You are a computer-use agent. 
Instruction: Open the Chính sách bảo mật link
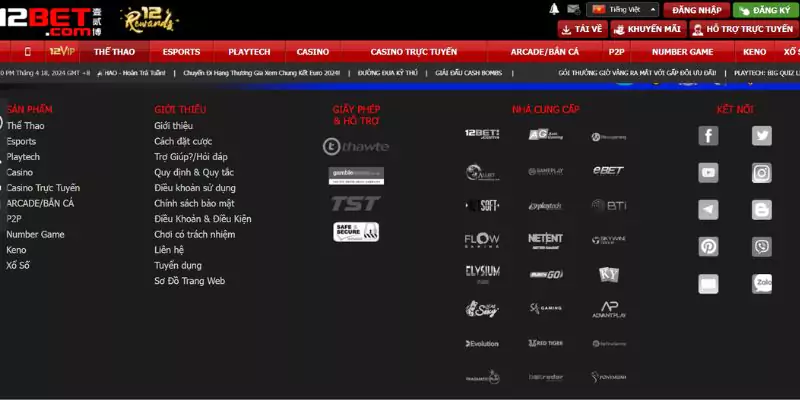(194, 203)
